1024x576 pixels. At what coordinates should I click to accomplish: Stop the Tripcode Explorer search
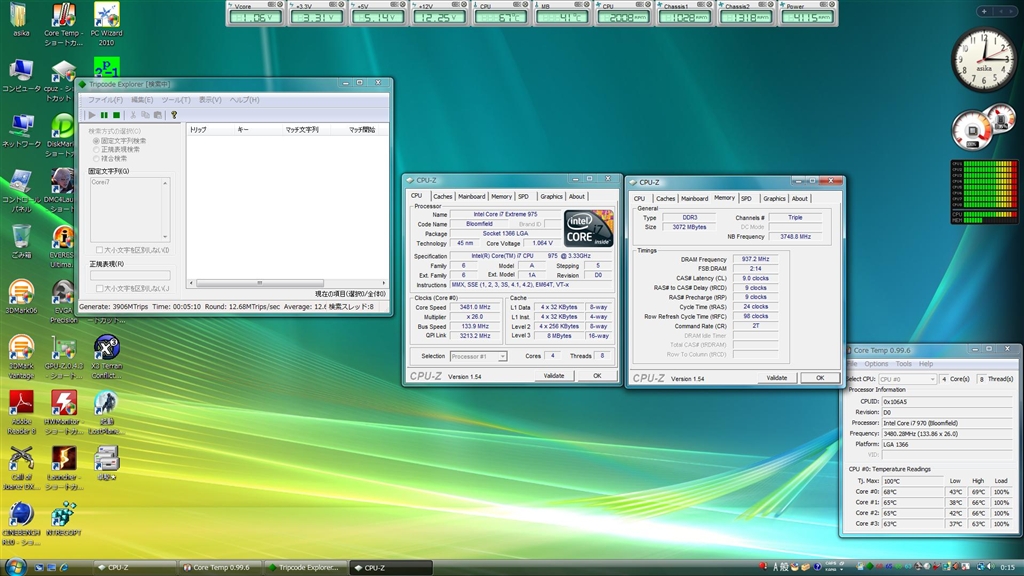116,115
